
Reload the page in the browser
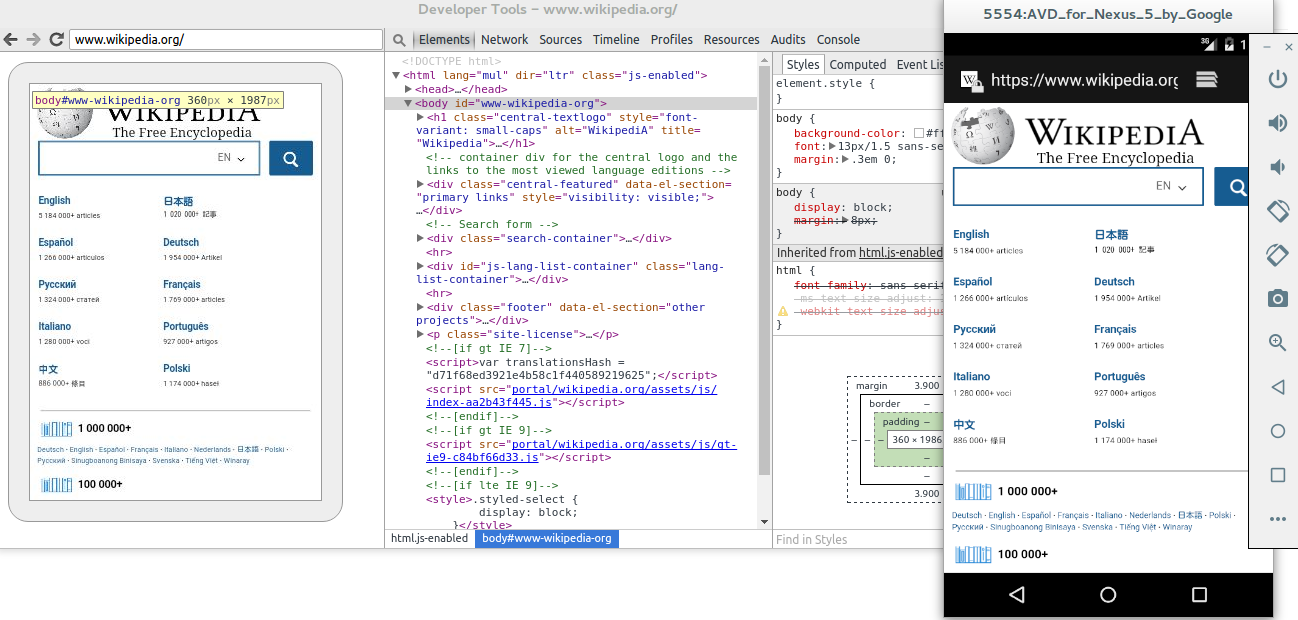[57, 40]
